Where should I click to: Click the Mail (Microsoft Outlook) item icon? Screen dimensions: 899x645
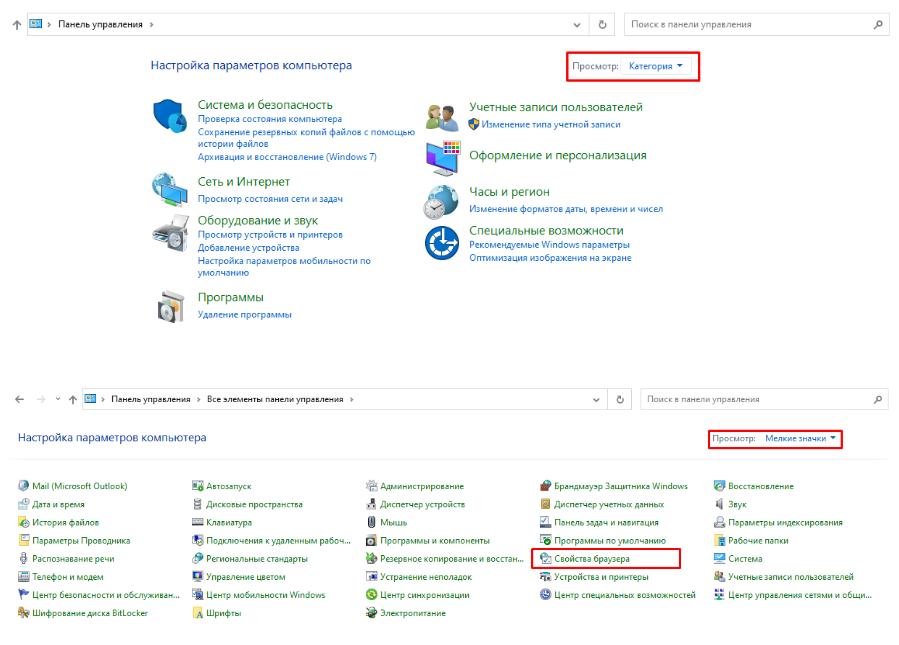click(x=24, y=486)
